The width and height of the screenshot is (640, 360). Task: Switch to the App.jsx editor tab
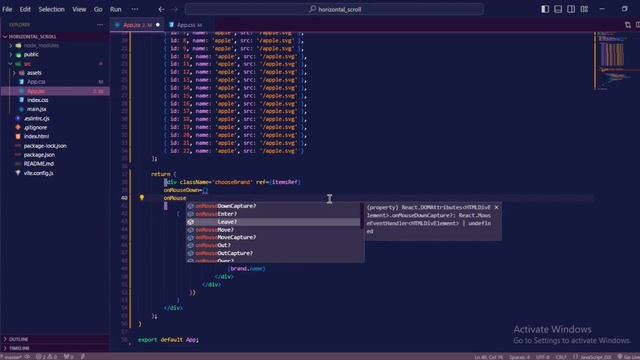[x=137, y=25]
